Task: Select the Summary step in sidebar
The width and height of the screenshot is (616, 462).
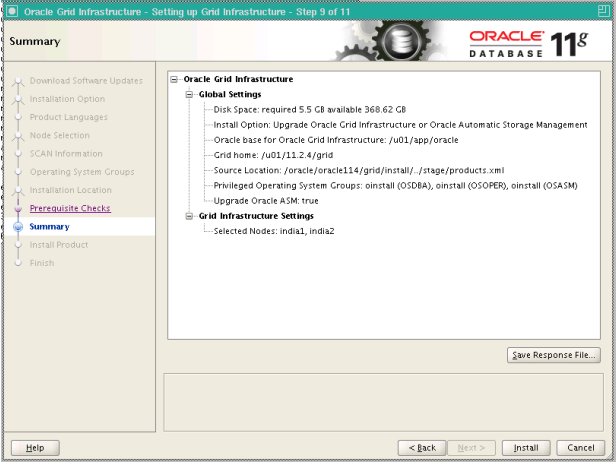Action: tap(50, 227)
